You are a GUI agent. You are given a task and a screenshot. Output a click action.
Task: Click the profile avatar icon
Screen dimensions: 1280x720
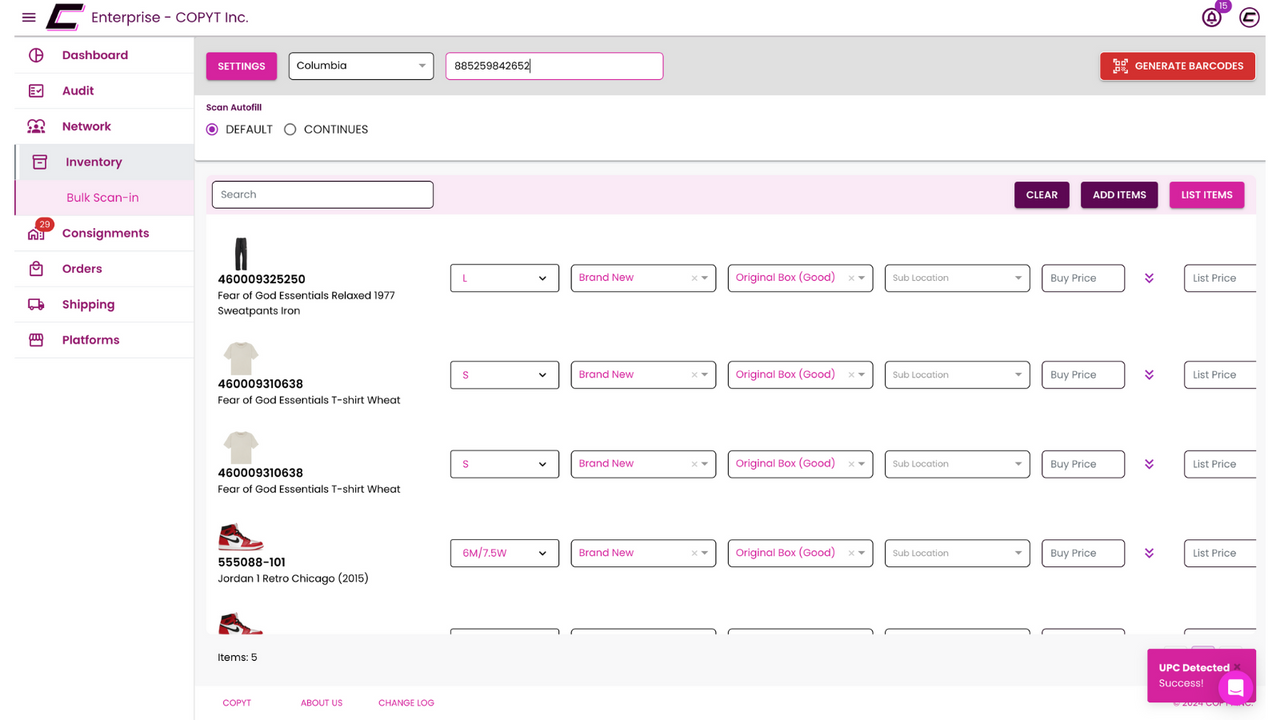click(x=1248, y=17)
